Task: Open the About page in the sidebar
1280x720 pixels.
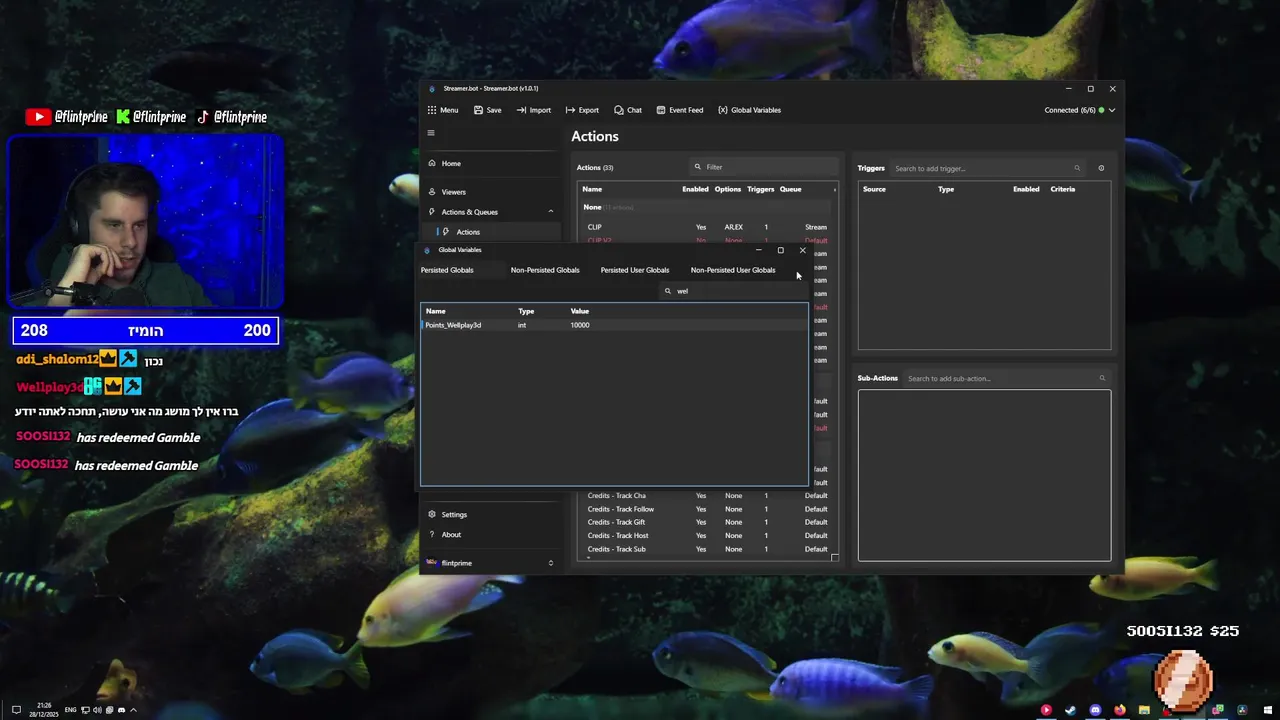Action: pos(490,534)
